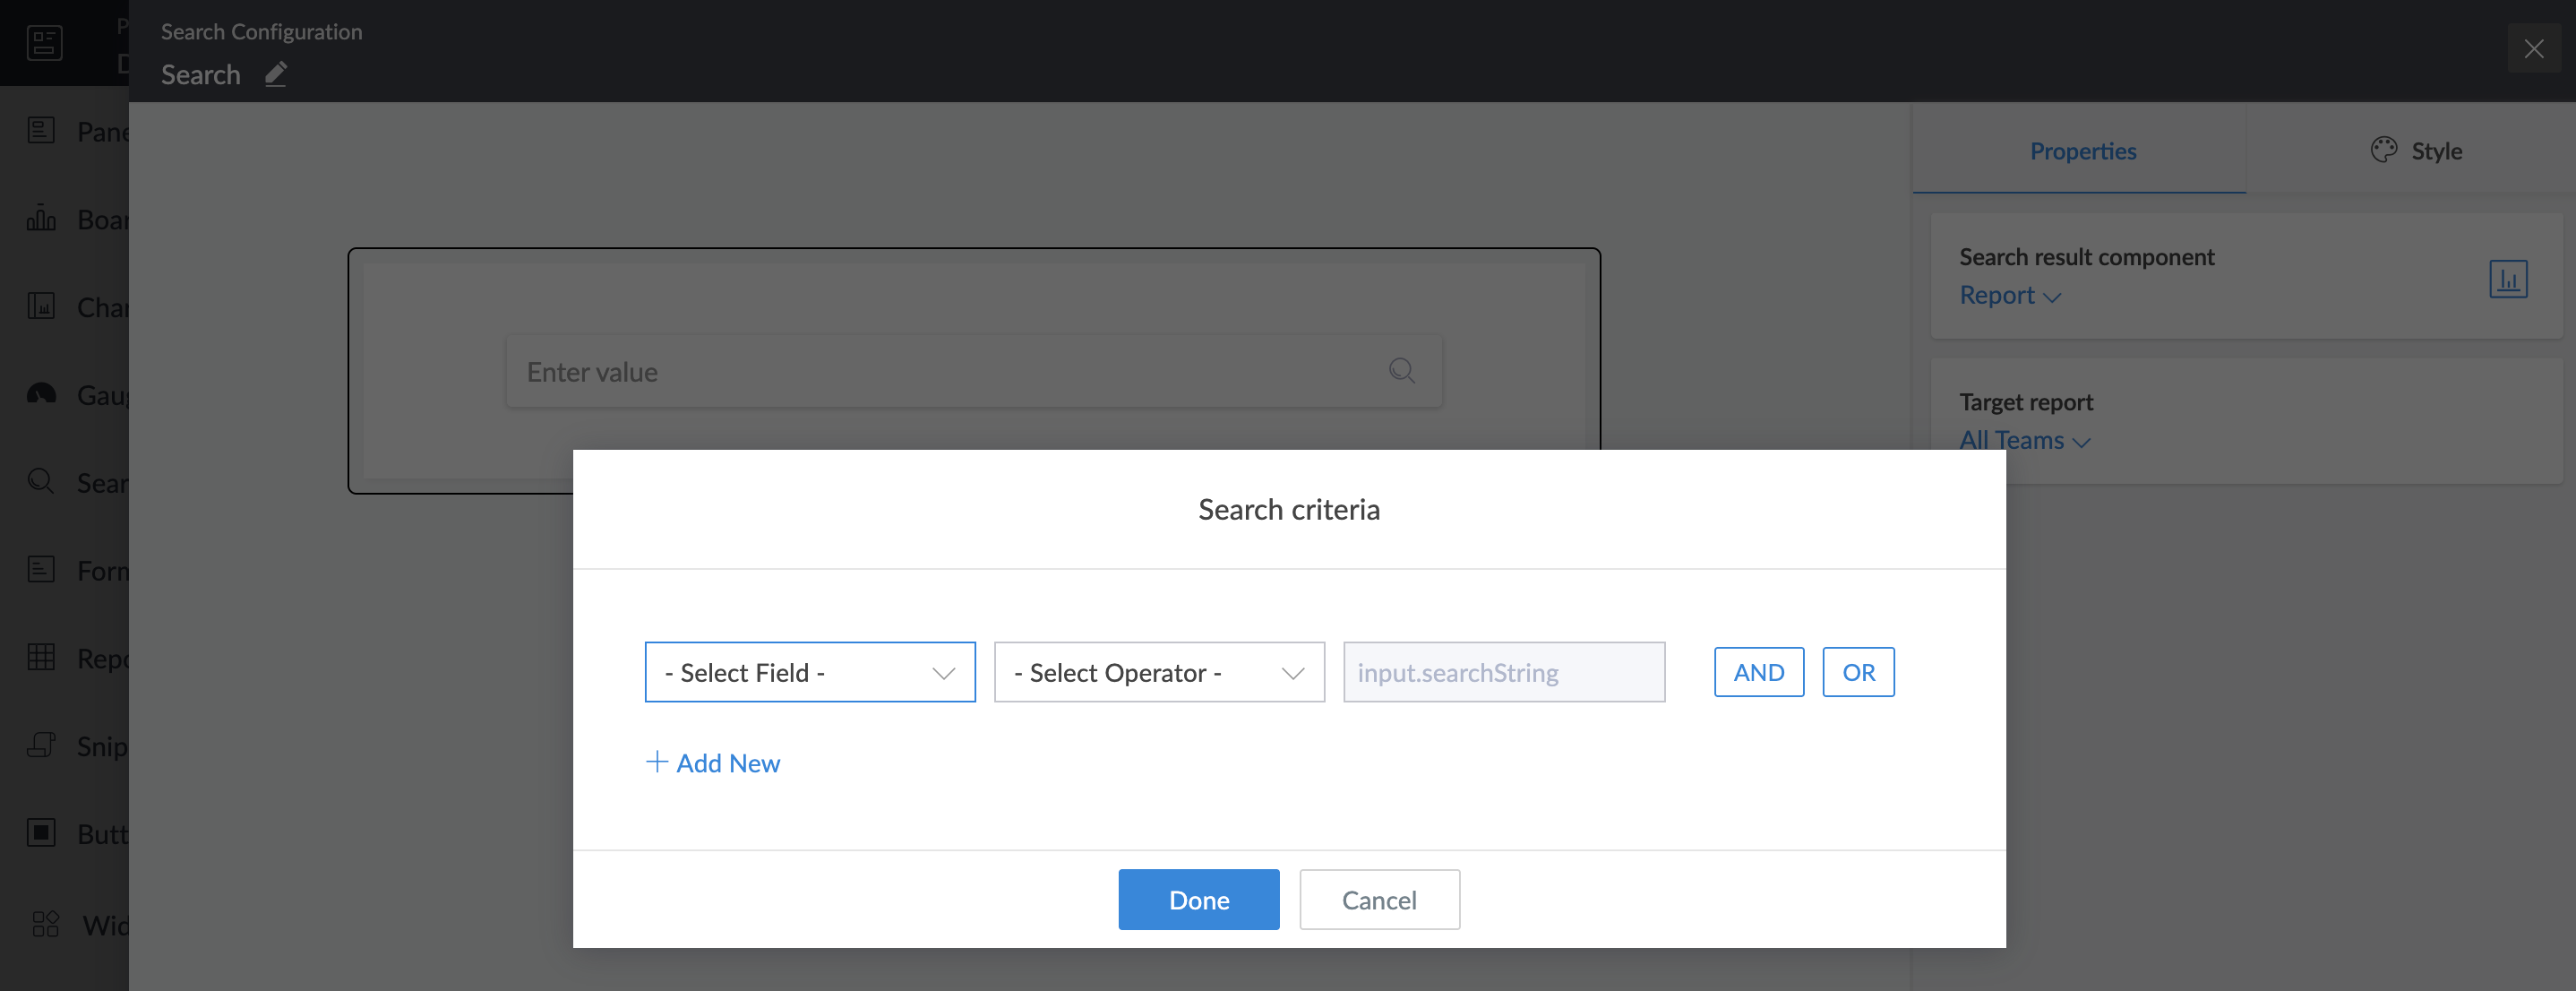The image size is (2576, 991).
Task: Click the Style palette icon
Action: pyautogui.click(x=2383, y=150)
